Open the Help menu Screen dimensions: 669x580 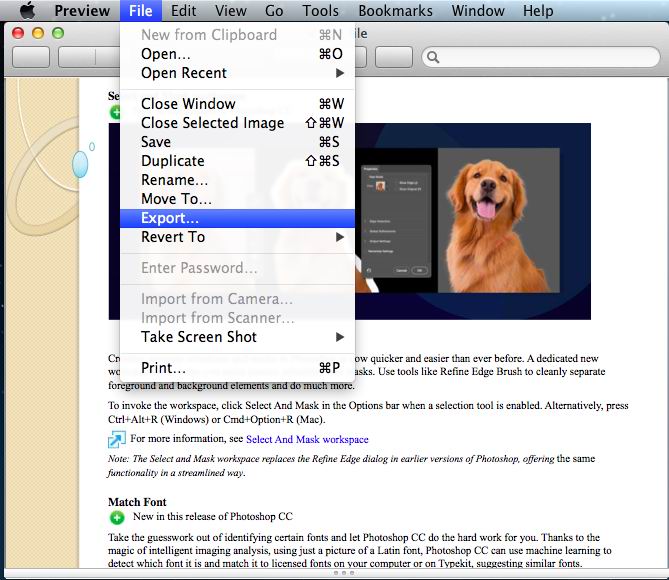tap(538, 11)
